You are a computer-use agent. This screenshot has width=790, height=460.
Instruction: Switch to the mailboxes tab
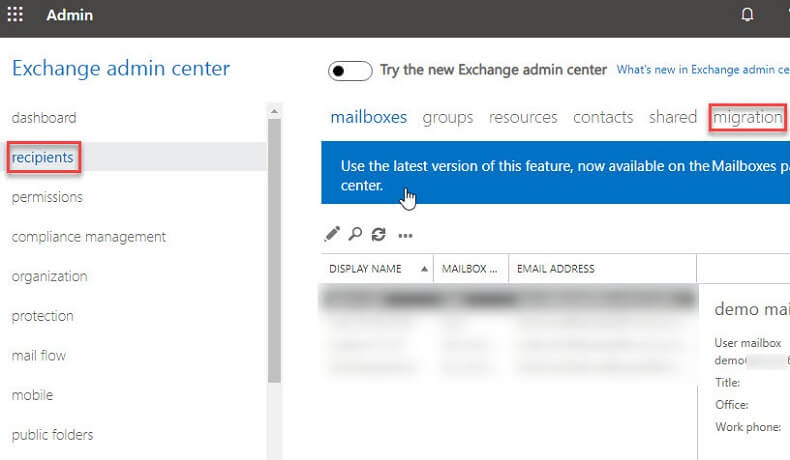point(368,117)
